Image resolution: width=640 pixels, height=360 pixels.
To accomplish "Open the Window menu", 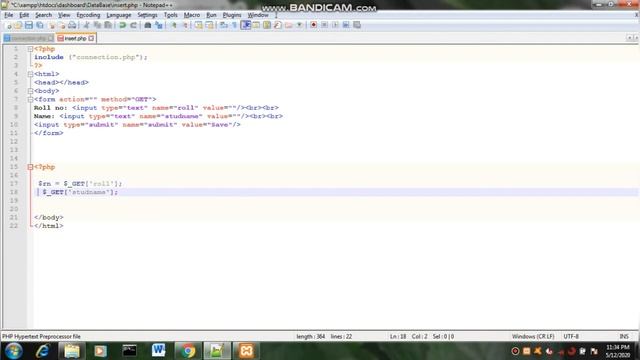I will point(258,15).
